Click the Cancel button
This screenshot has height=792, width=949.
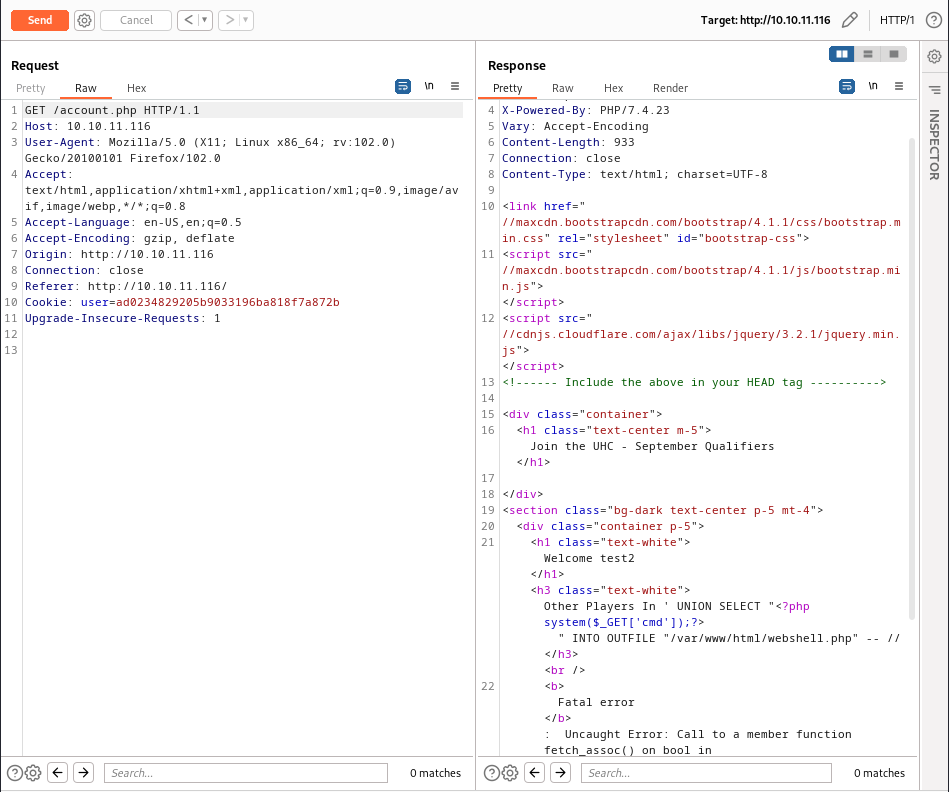click(136, 20)
